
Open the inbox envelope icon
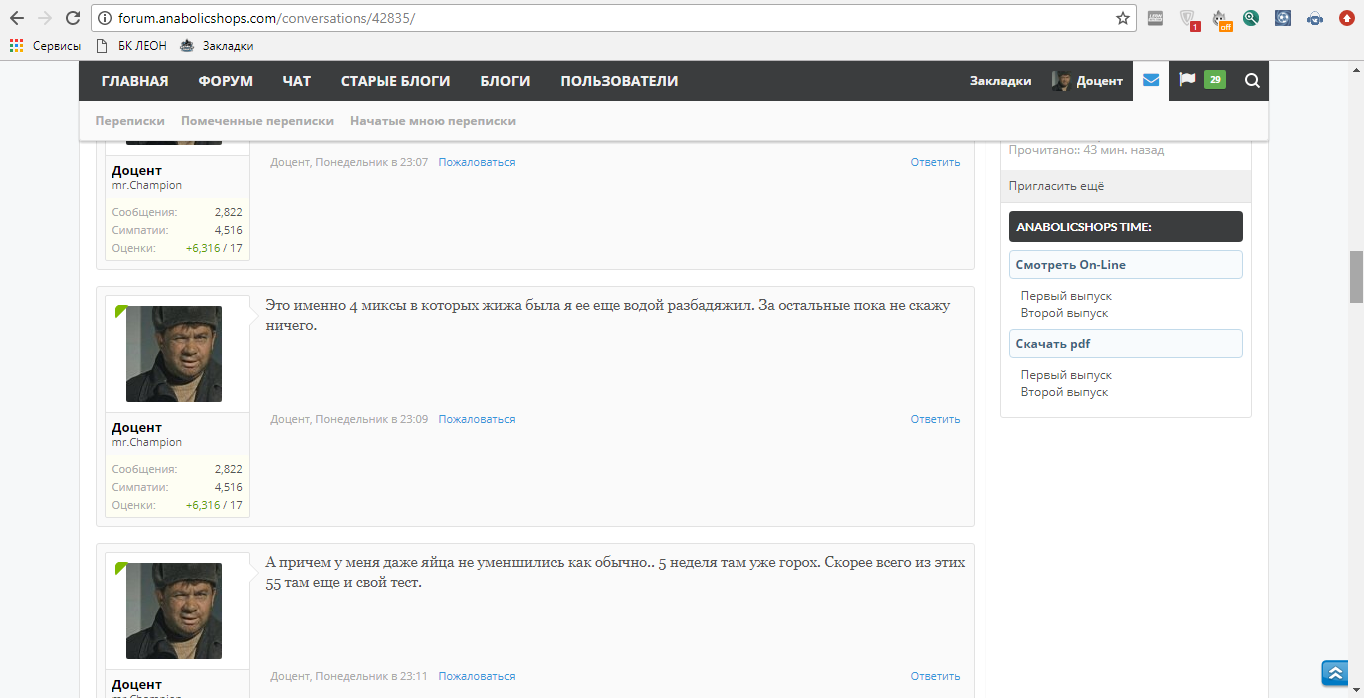1151,81
